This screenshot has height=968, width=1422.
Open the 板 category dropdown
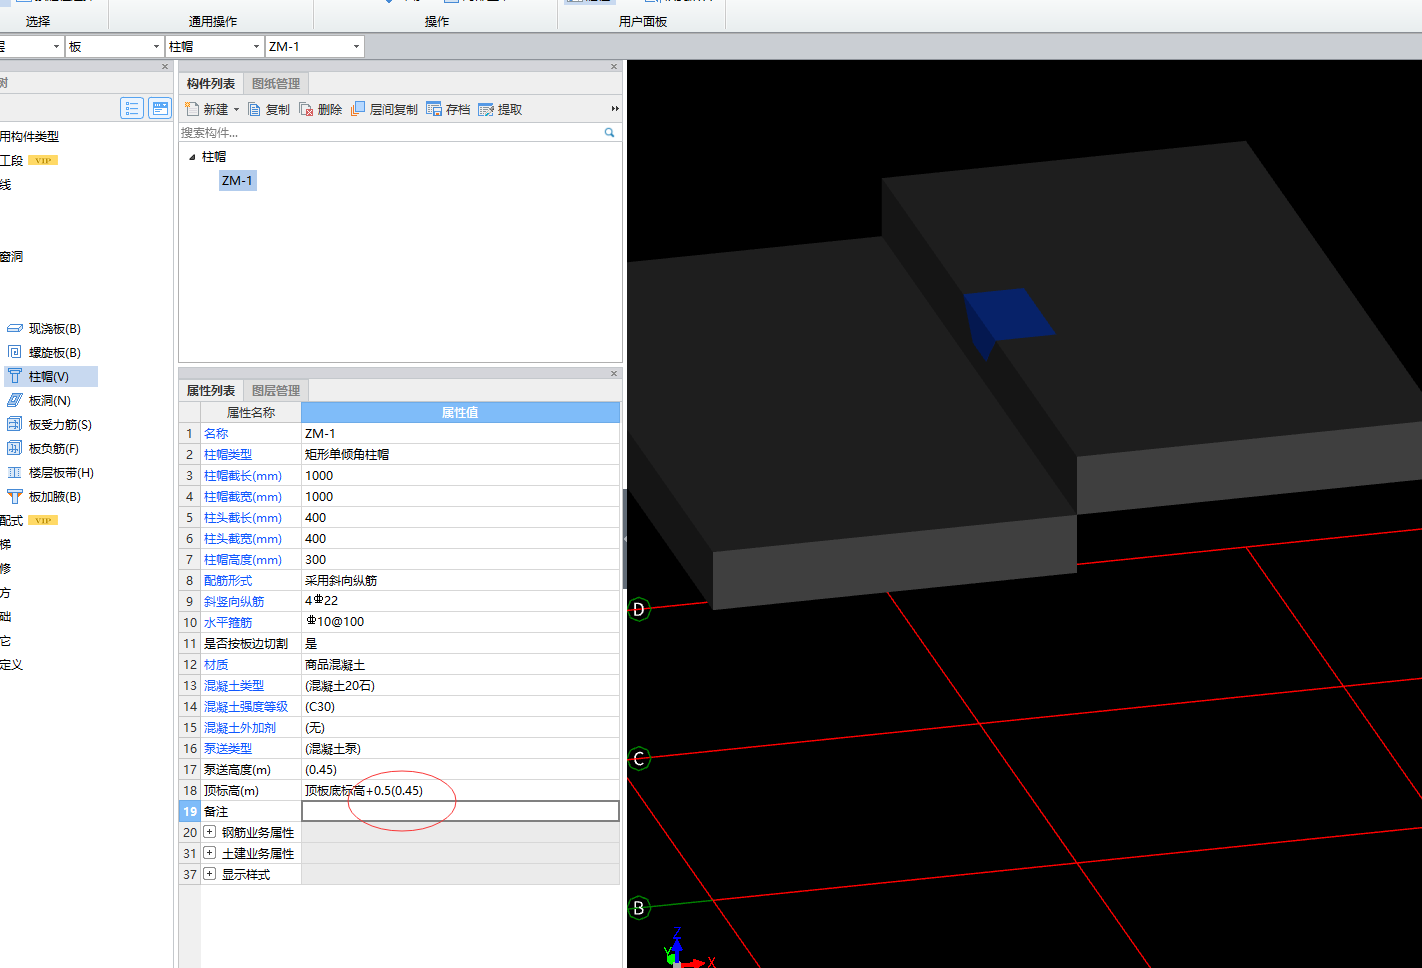point(156,47)
